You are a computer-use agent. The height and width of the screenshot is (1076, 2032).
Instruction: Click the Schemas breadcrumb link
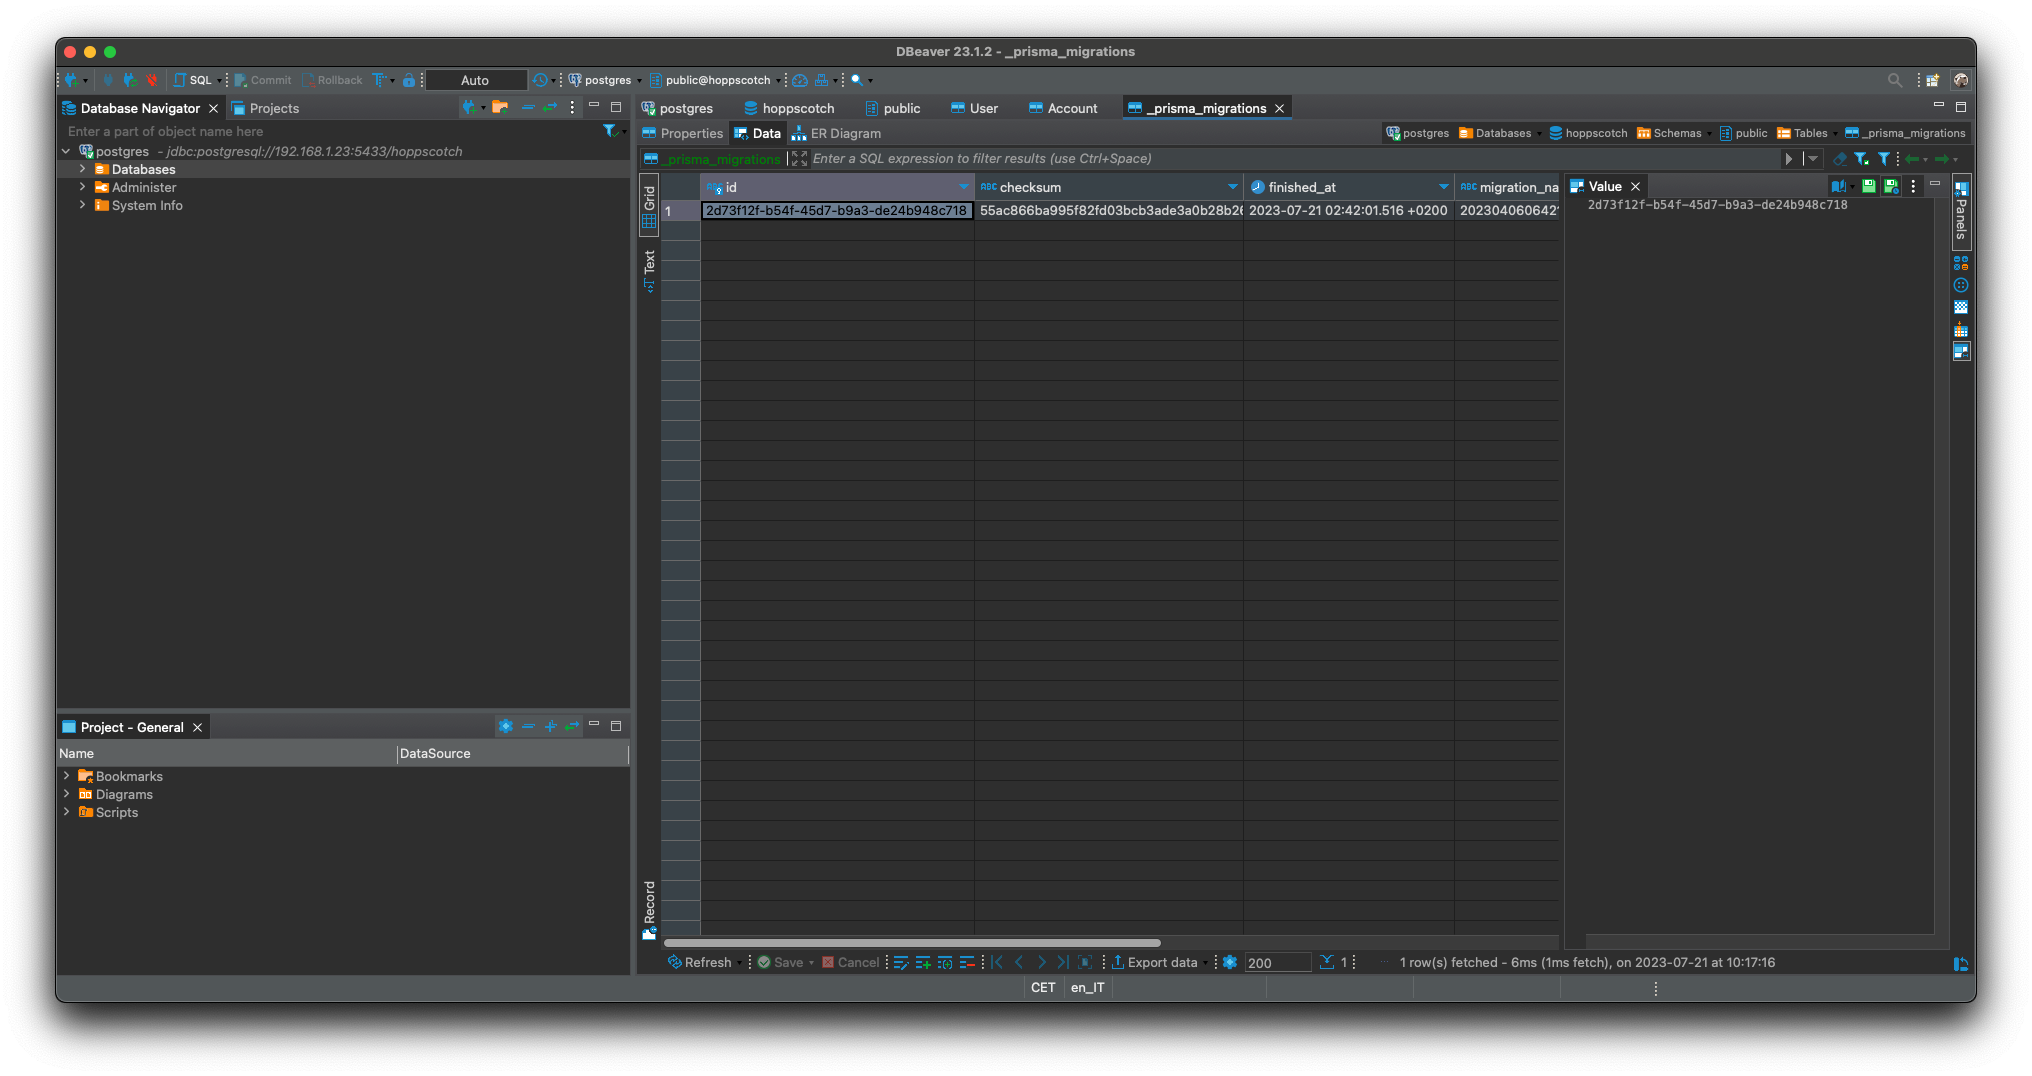pos(1678,132)
